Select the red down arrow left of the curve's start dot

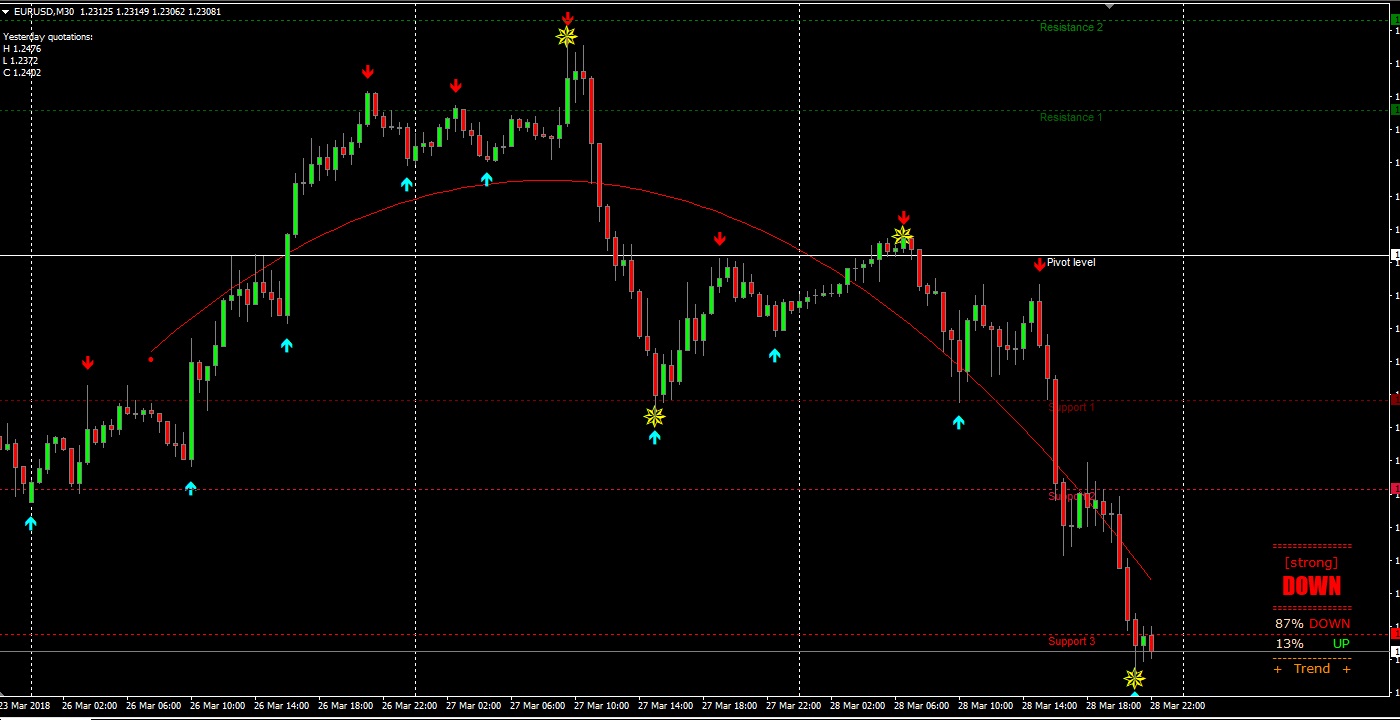(88, 362)
